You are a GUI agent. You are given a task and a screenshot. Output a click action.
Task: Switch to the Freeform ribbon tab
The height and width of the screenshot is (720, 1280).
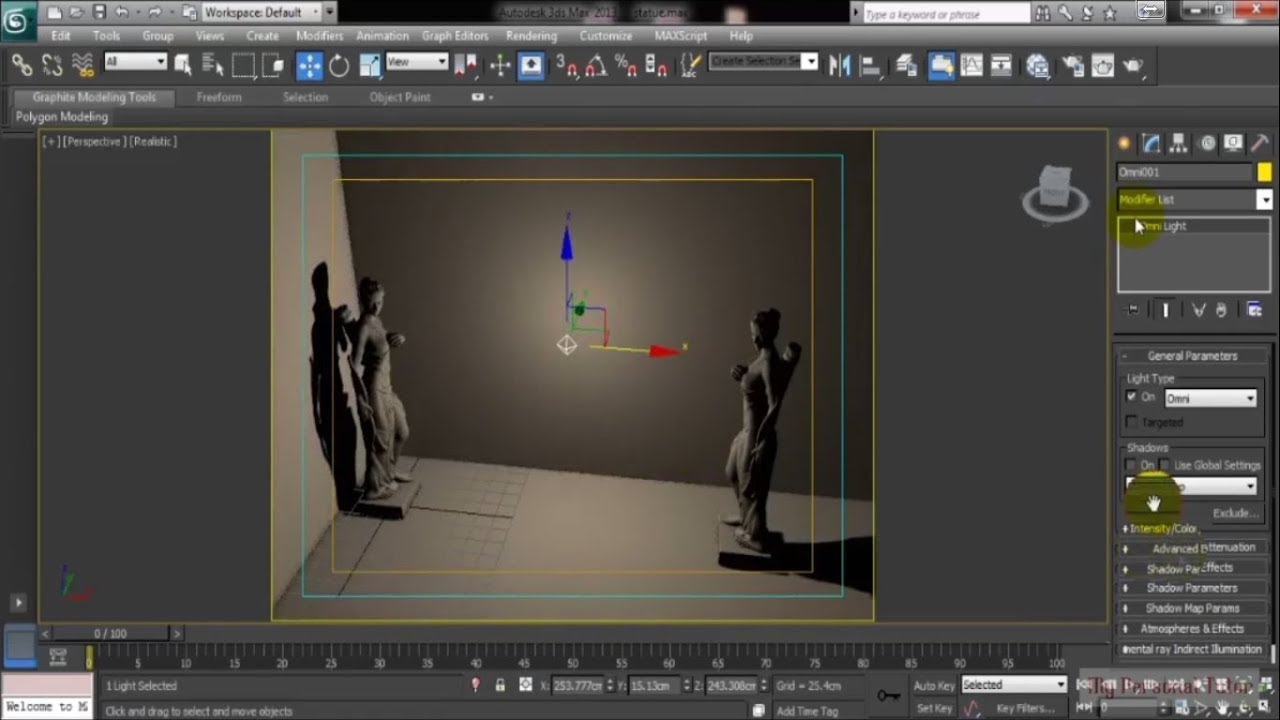click(219, 97)
